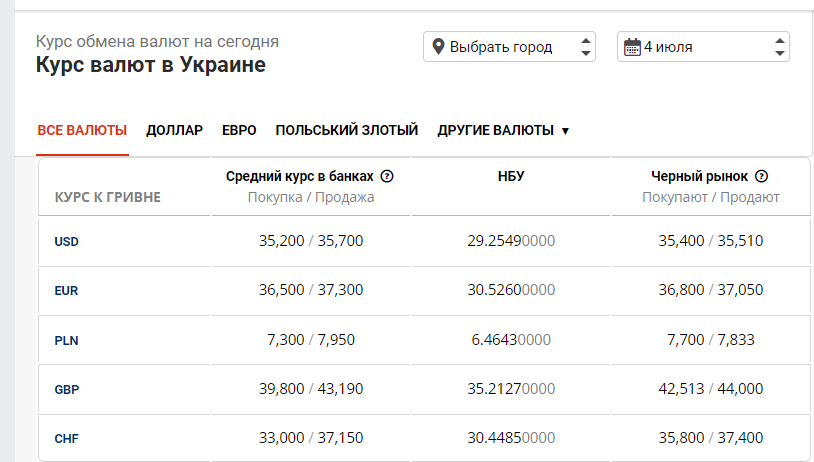Open the Выбрать город dropdown

click(508, 47)
